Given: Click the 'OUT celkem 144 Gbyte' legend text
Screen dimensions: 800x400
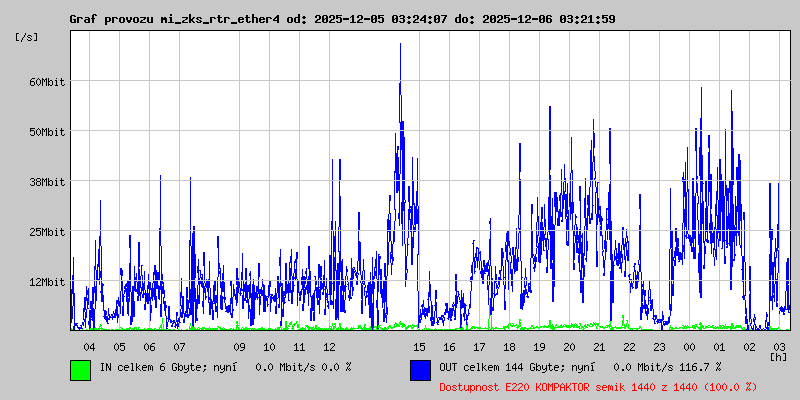Looking at the screenshot, I should [x=503, y=366].
